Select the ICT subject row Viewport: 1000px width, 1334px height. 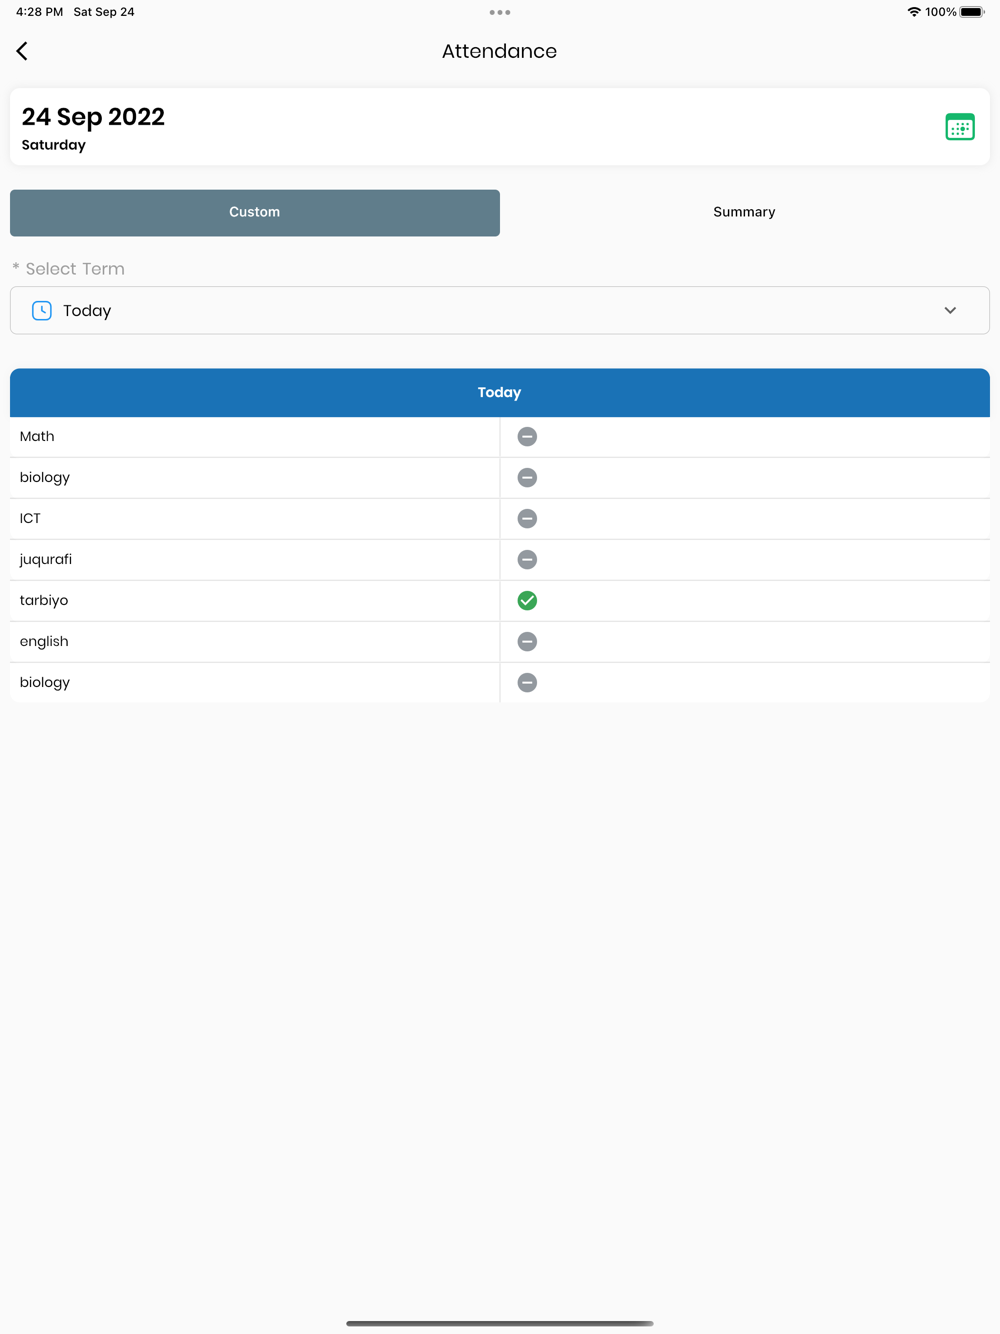tap(500, 519)
